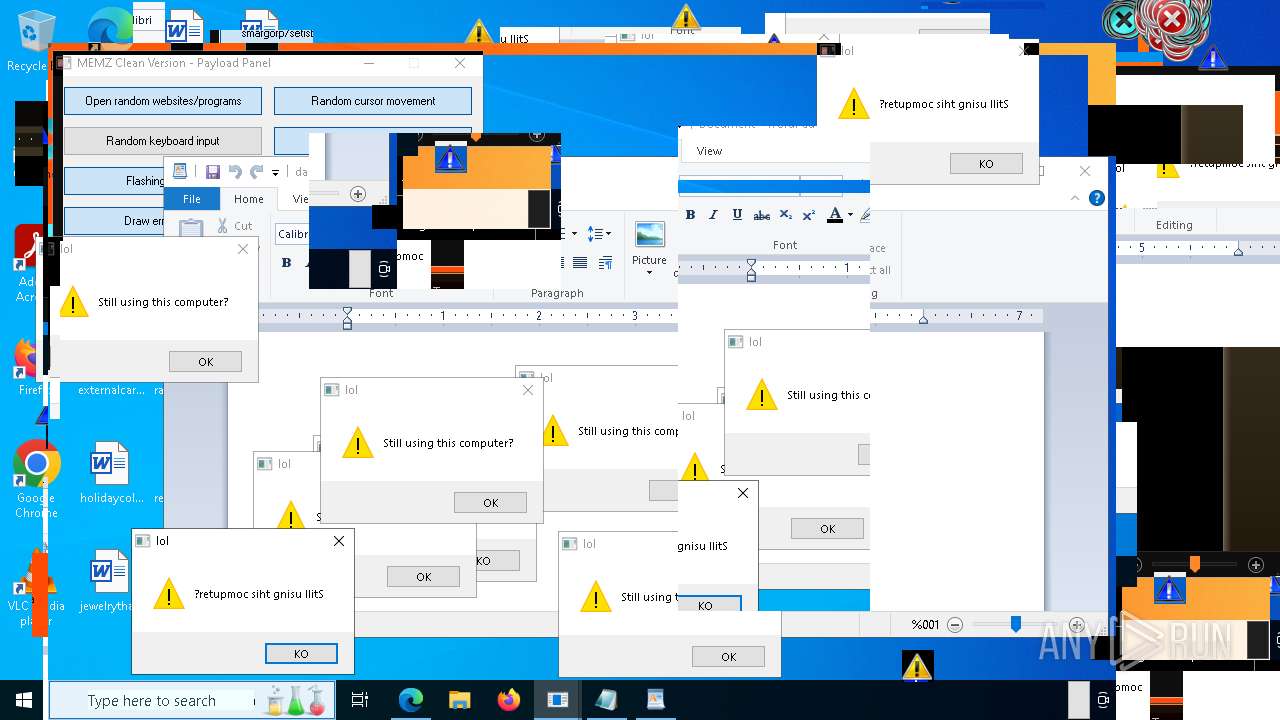Click the Subscript icon in WordPad
Screen dimensions: 1280x720
pos(785,214)
